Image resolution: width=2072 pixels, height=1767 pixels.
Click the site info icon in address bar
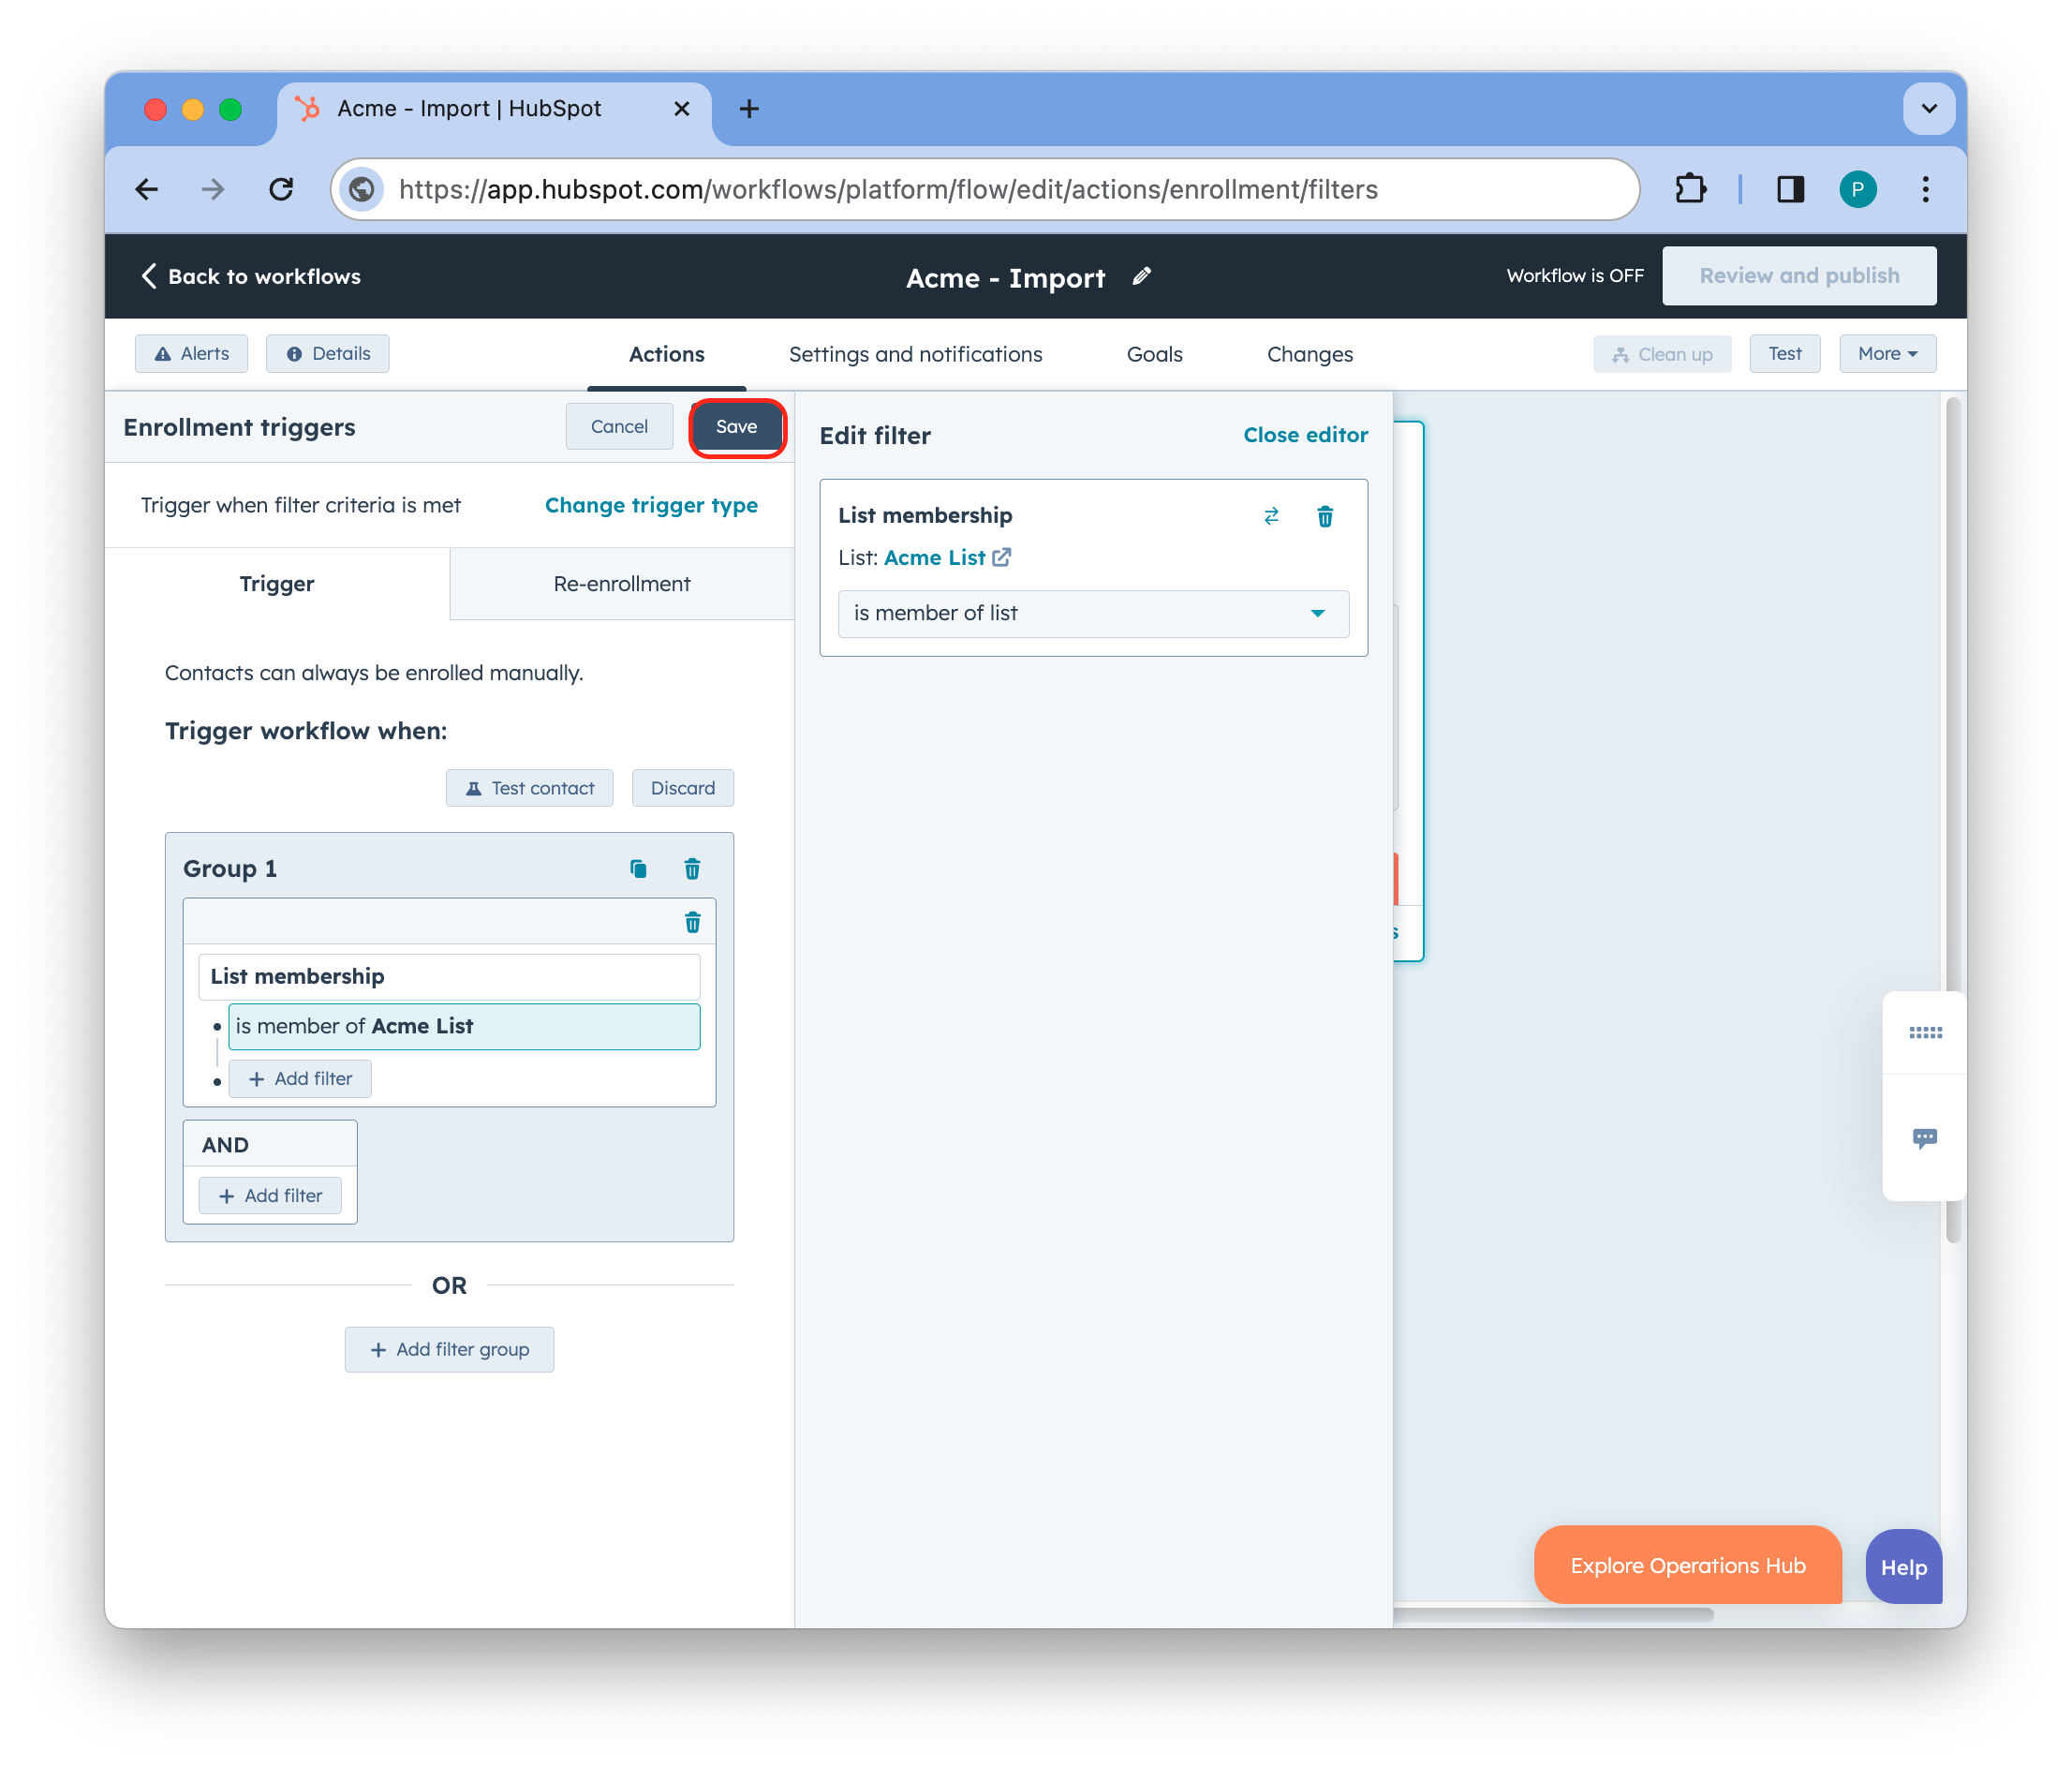coord(362,189)
